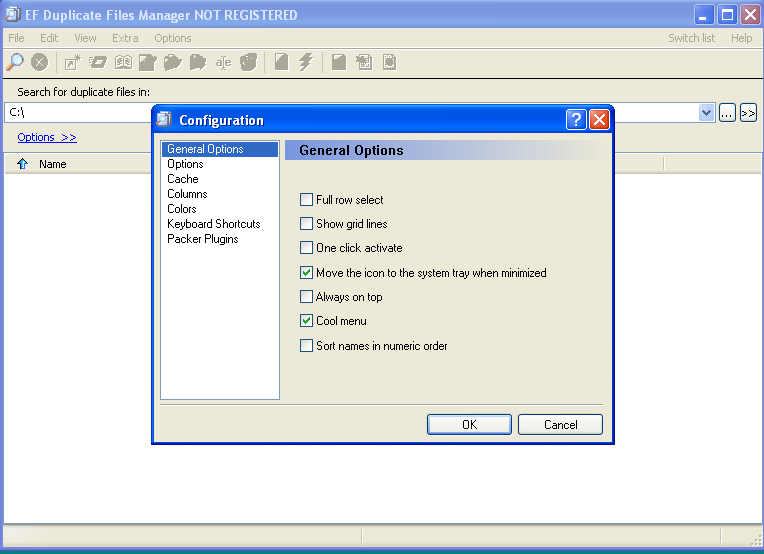Open the Switch list menu
The height and width of the screenshot is (554, 764).
tap(691, 38)
